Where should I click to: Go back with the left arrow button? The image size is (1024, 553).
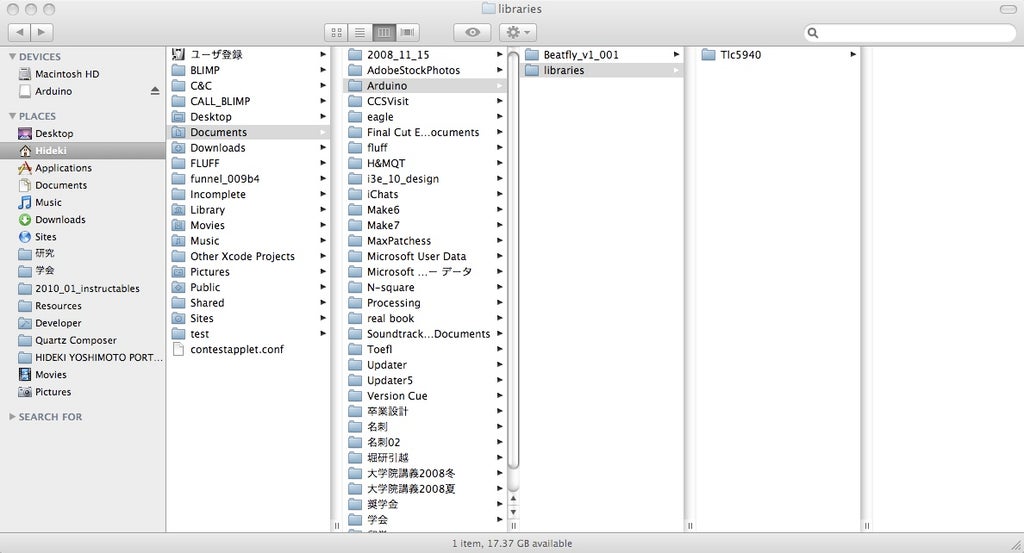19,32
